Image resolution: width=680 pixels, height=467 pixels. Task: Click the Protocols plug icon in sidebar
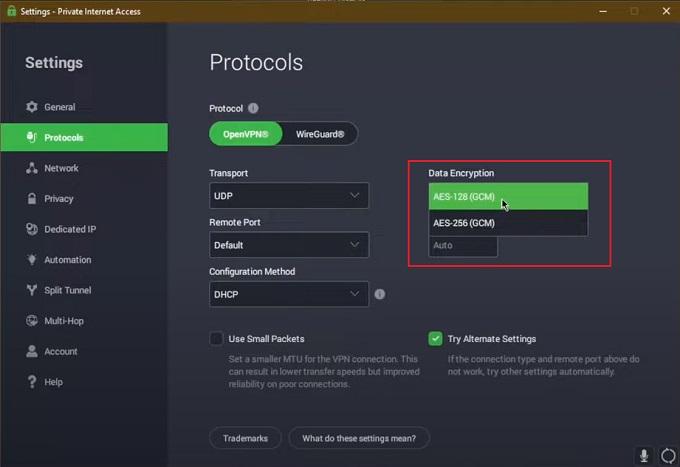pyautogui.click(x=32, y=137)
